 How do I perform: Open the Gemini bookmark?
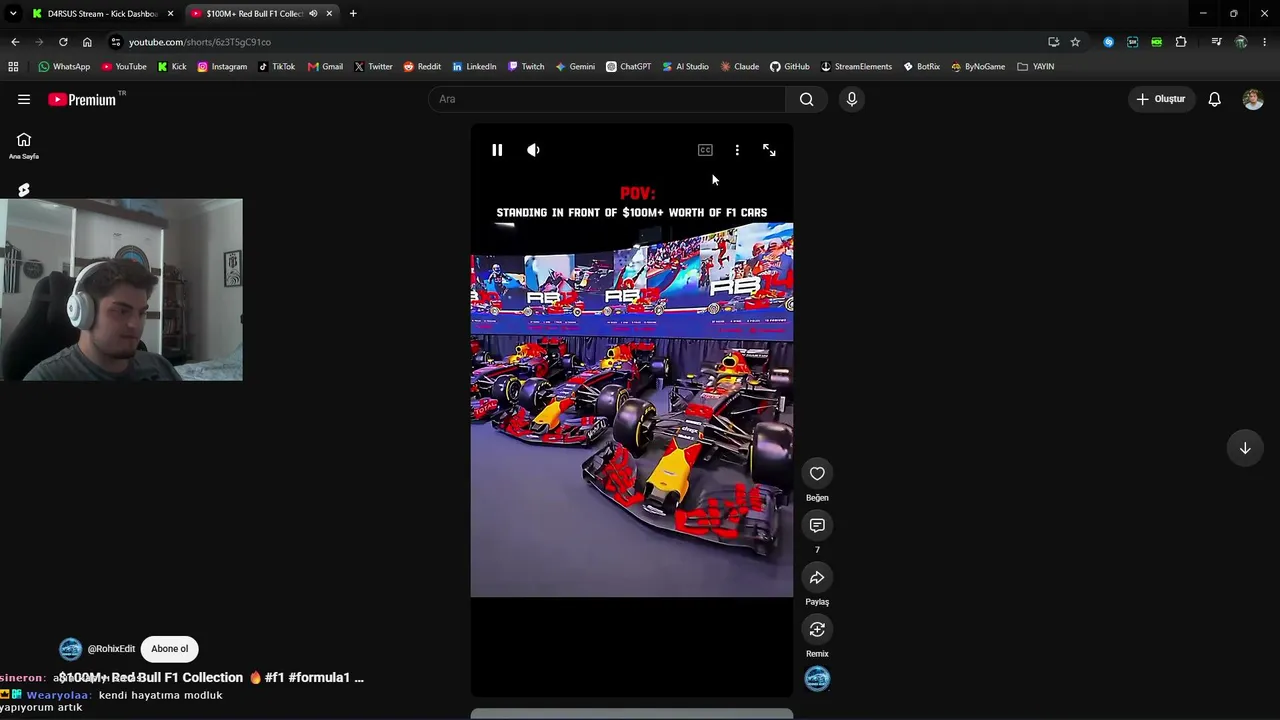point(575,67)
